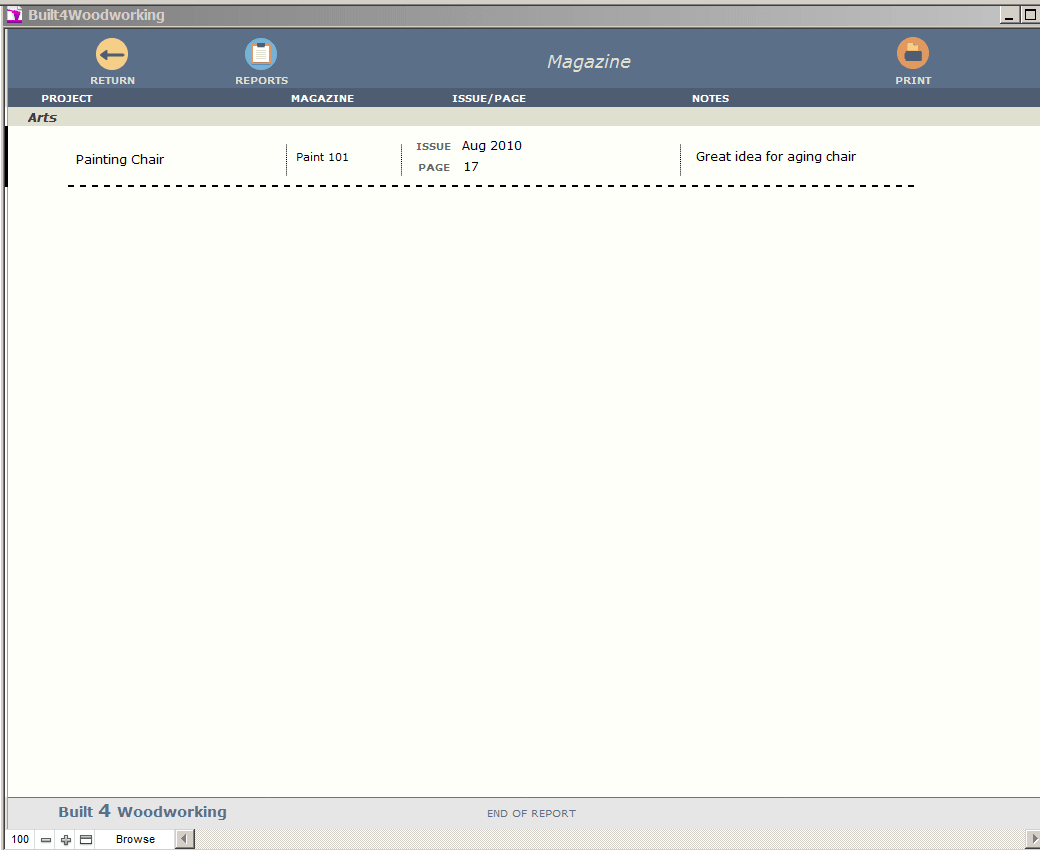Click the Painting Chair project field

click(120, 160)
